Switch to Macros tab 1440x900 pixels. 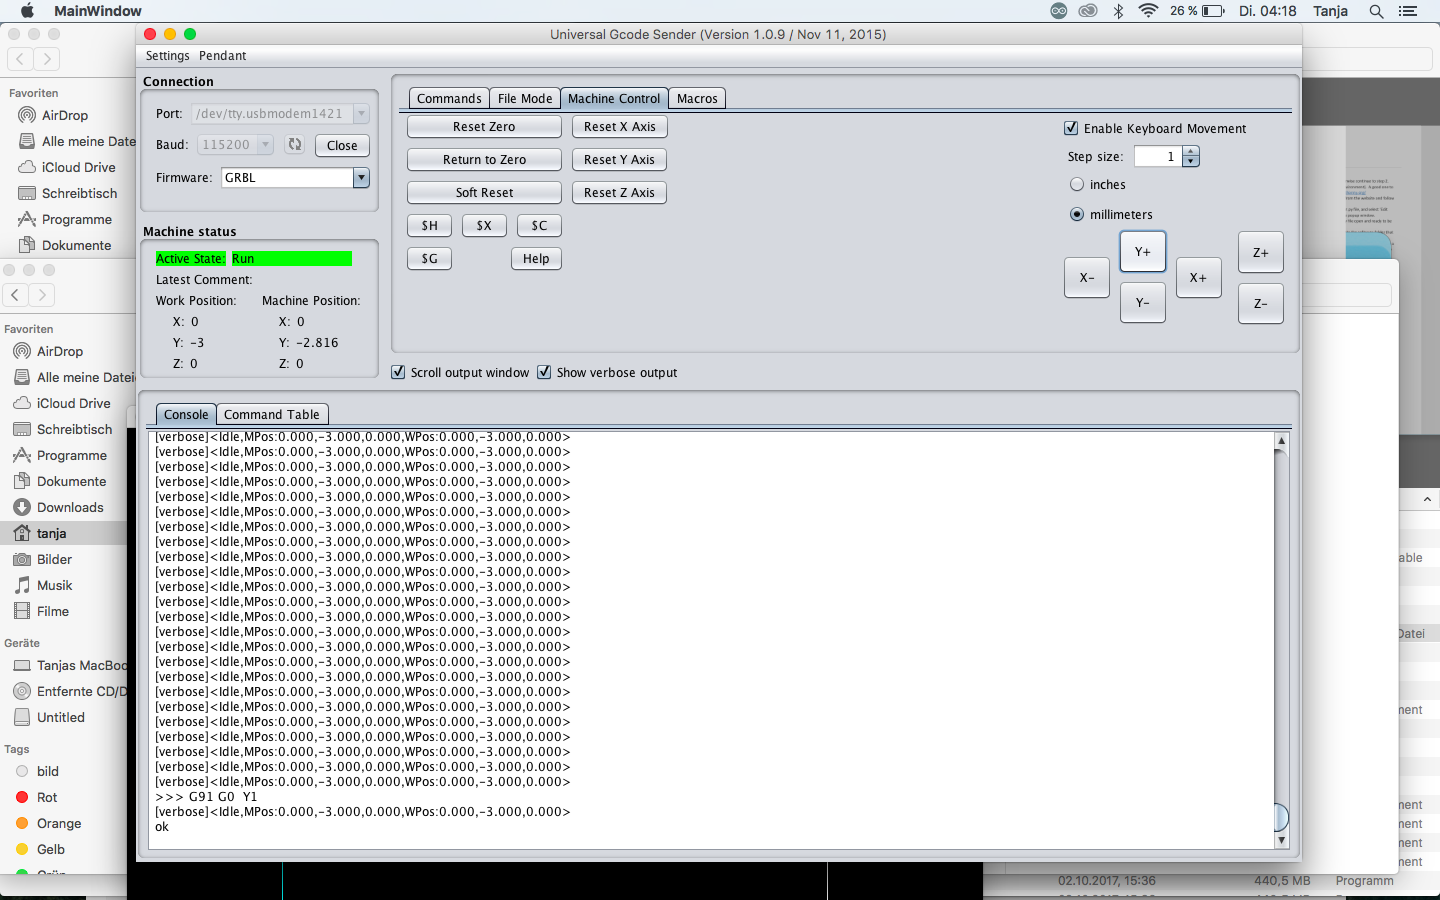coord(697,98)
